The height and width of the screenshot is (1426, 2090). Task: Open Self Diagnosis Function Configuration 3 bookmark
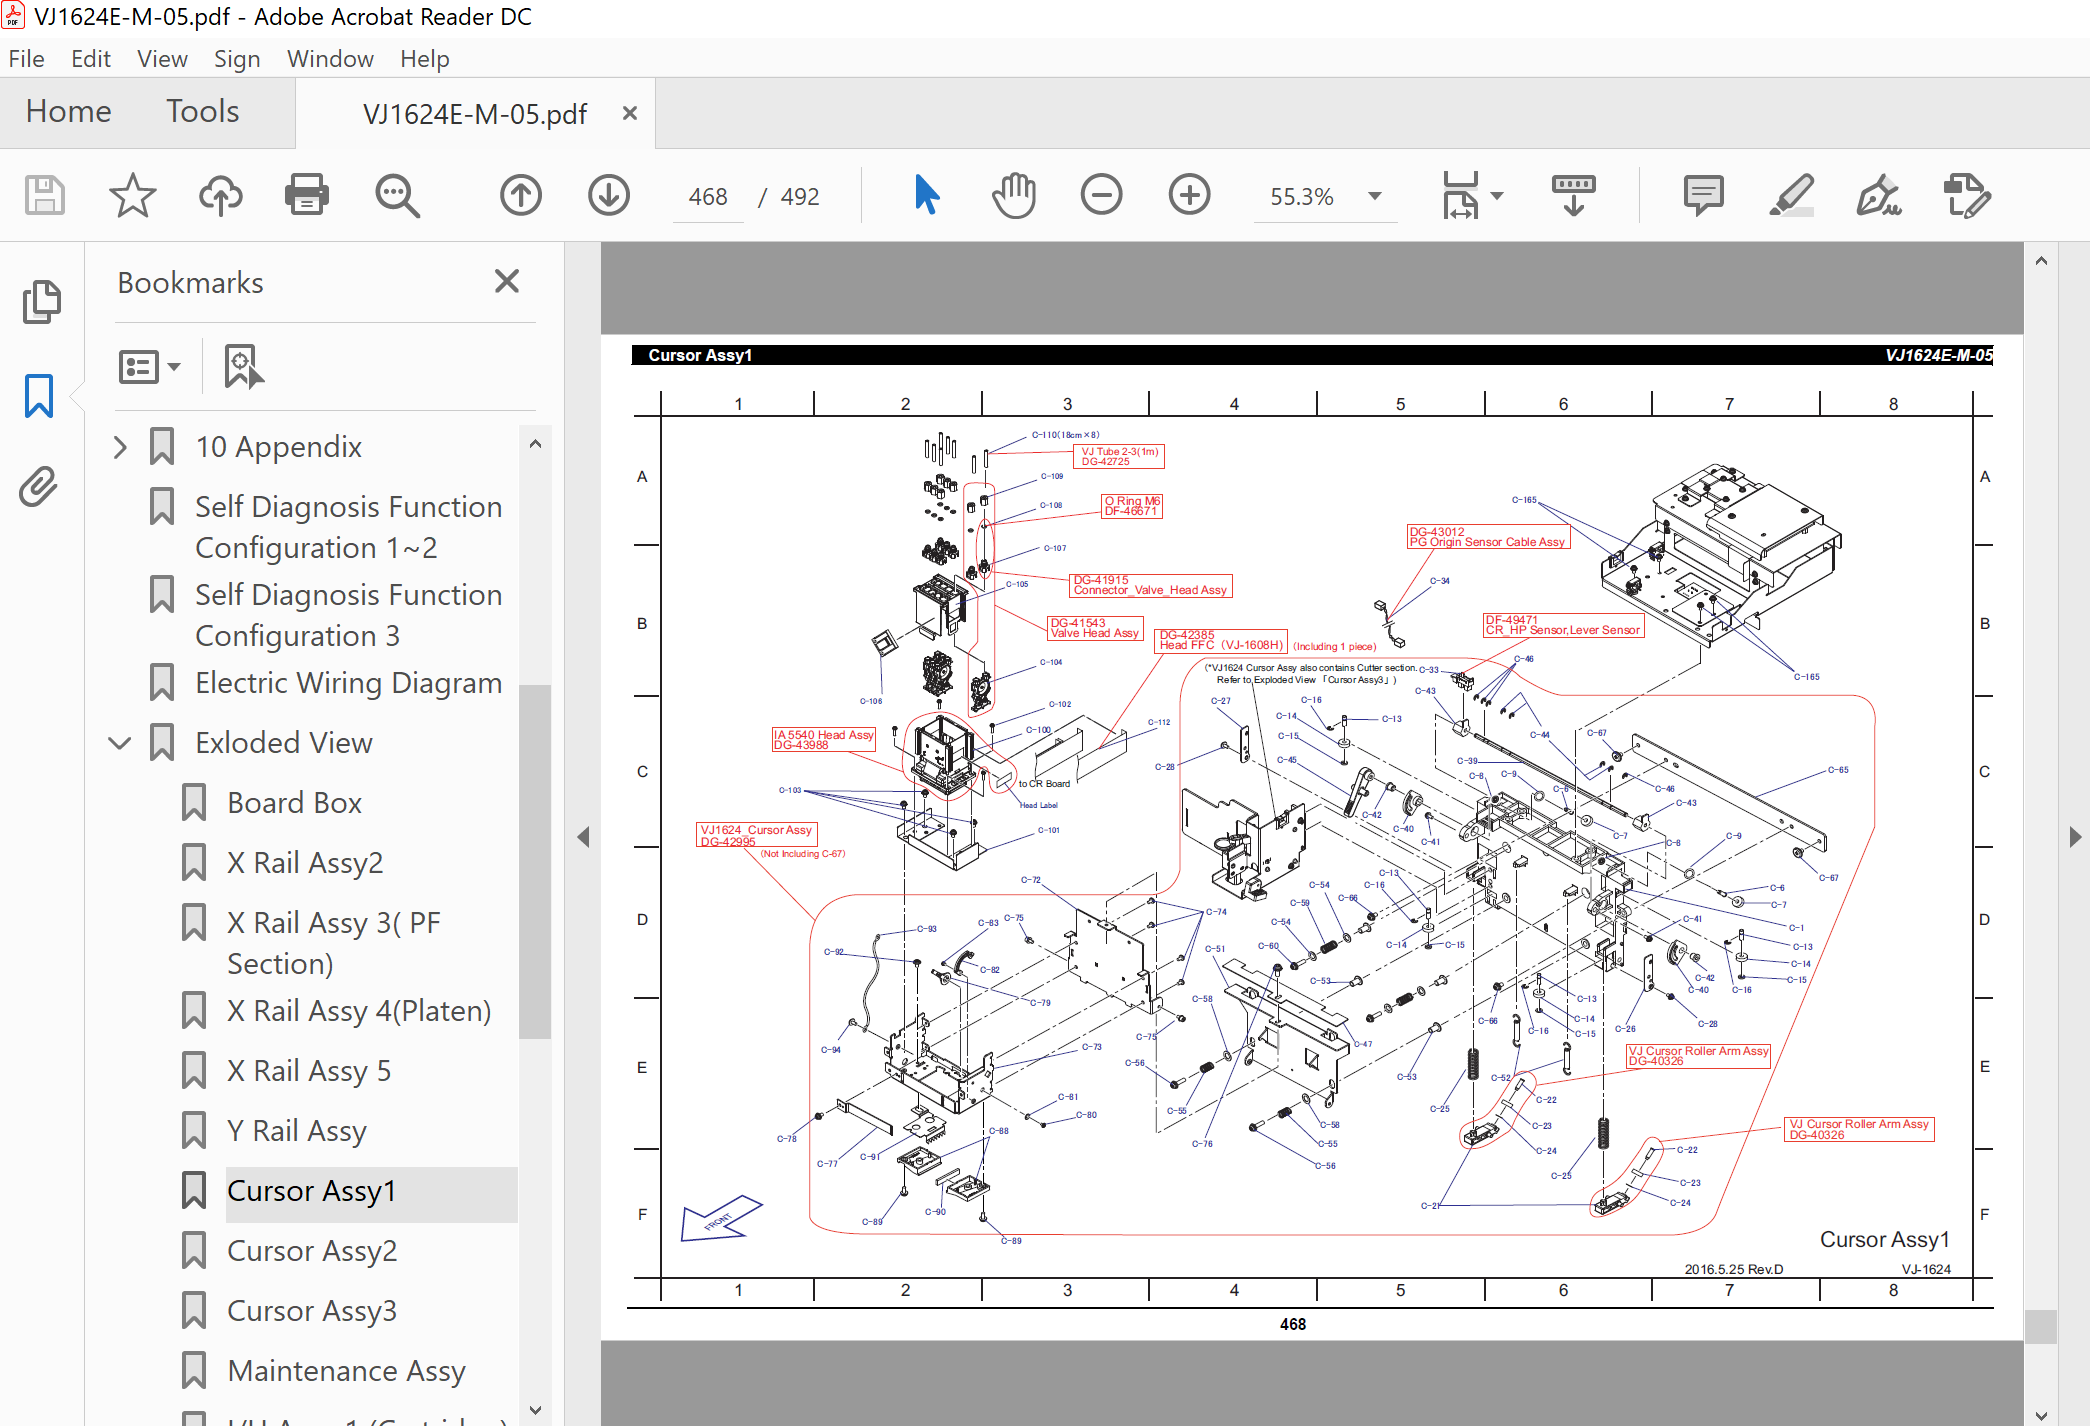[348, 615]
